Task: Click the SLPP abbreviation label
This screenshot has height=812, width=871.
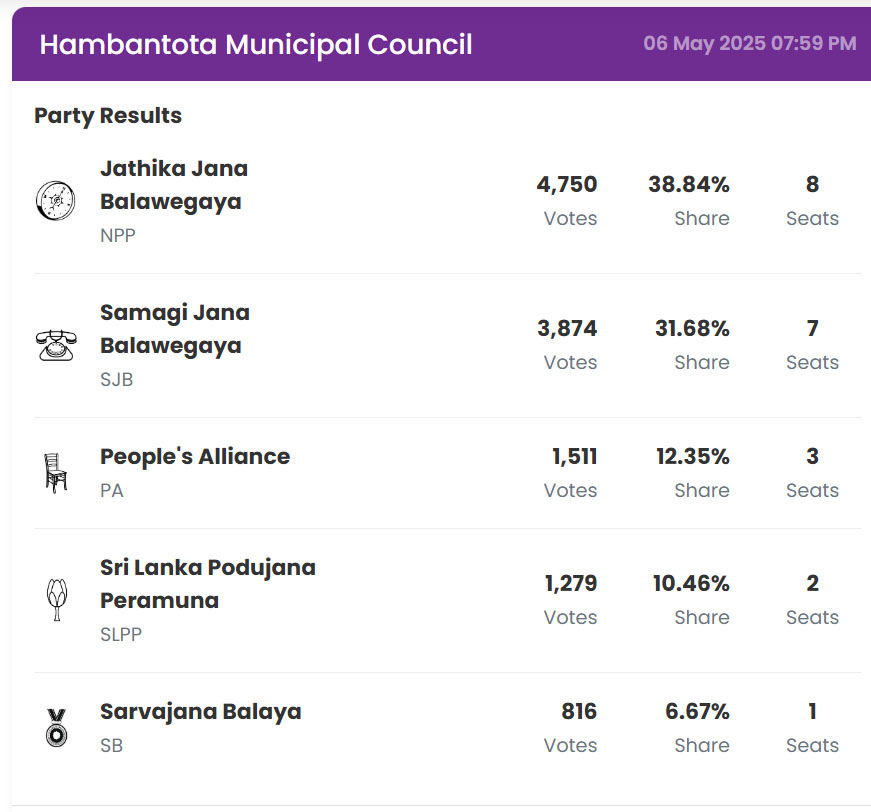Action: click(121, 634)
